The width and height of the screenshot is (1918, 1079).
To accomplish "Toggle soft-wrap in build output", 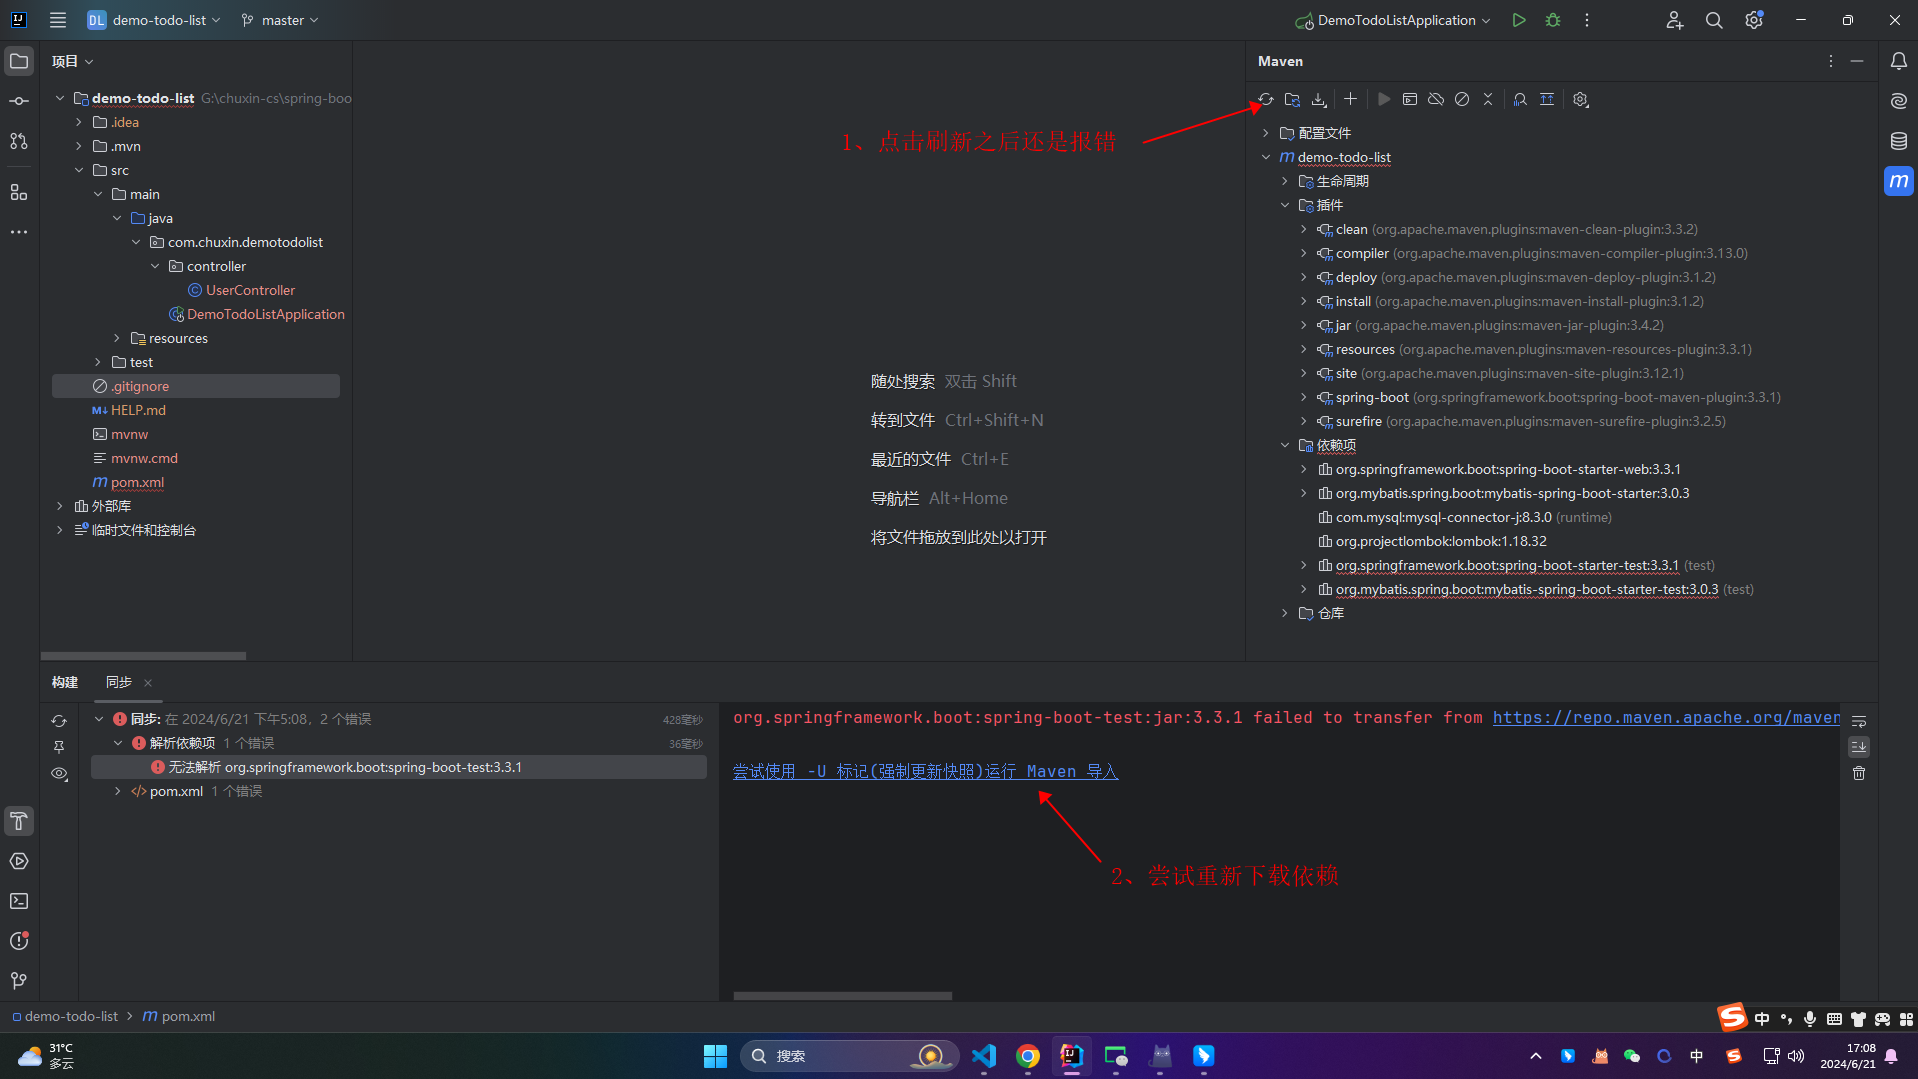I will pyautogui.click(x=1859, y=721).
